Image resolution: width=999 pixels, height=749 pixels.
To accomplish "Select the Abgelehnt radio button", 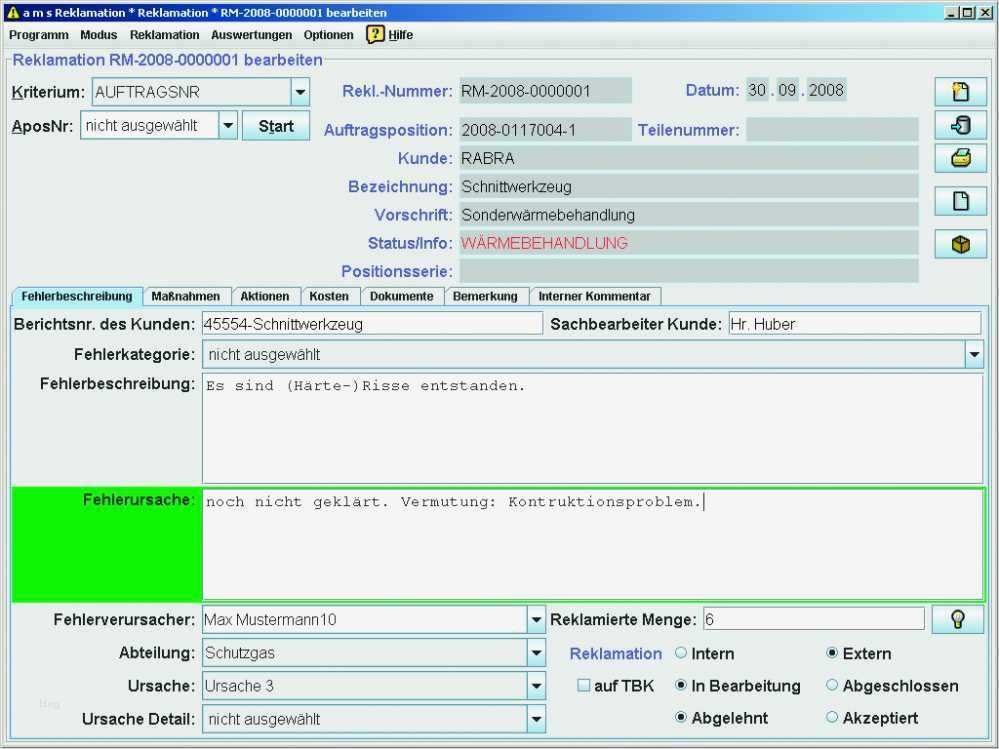I will pyautogui.click(x=680, y=718).
